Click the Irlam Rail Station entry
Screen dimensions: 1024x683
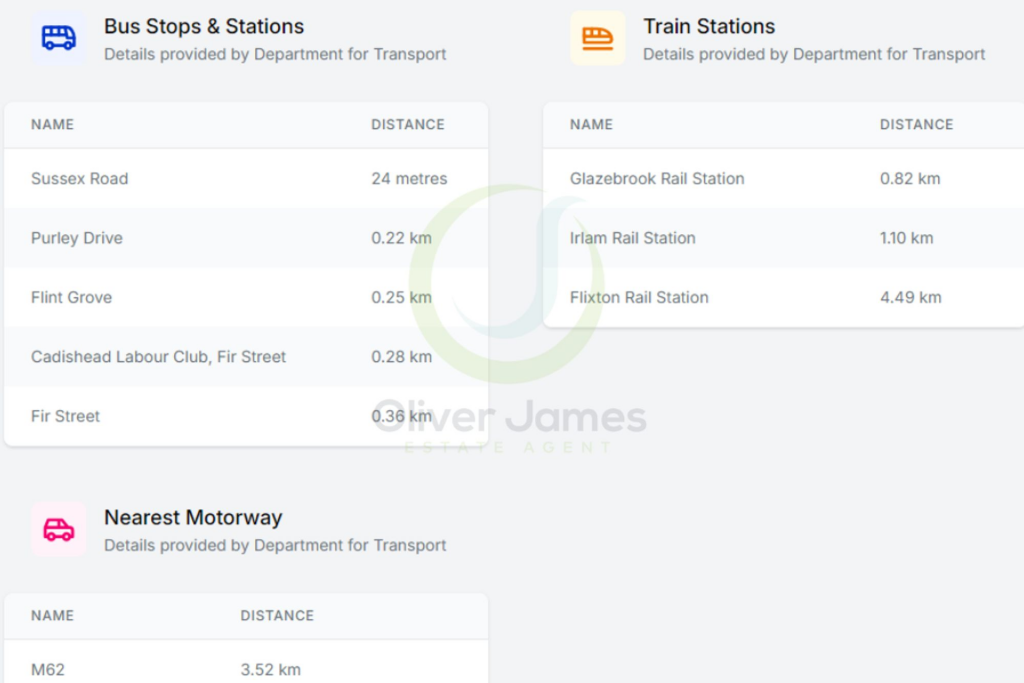tap(632, 238)
